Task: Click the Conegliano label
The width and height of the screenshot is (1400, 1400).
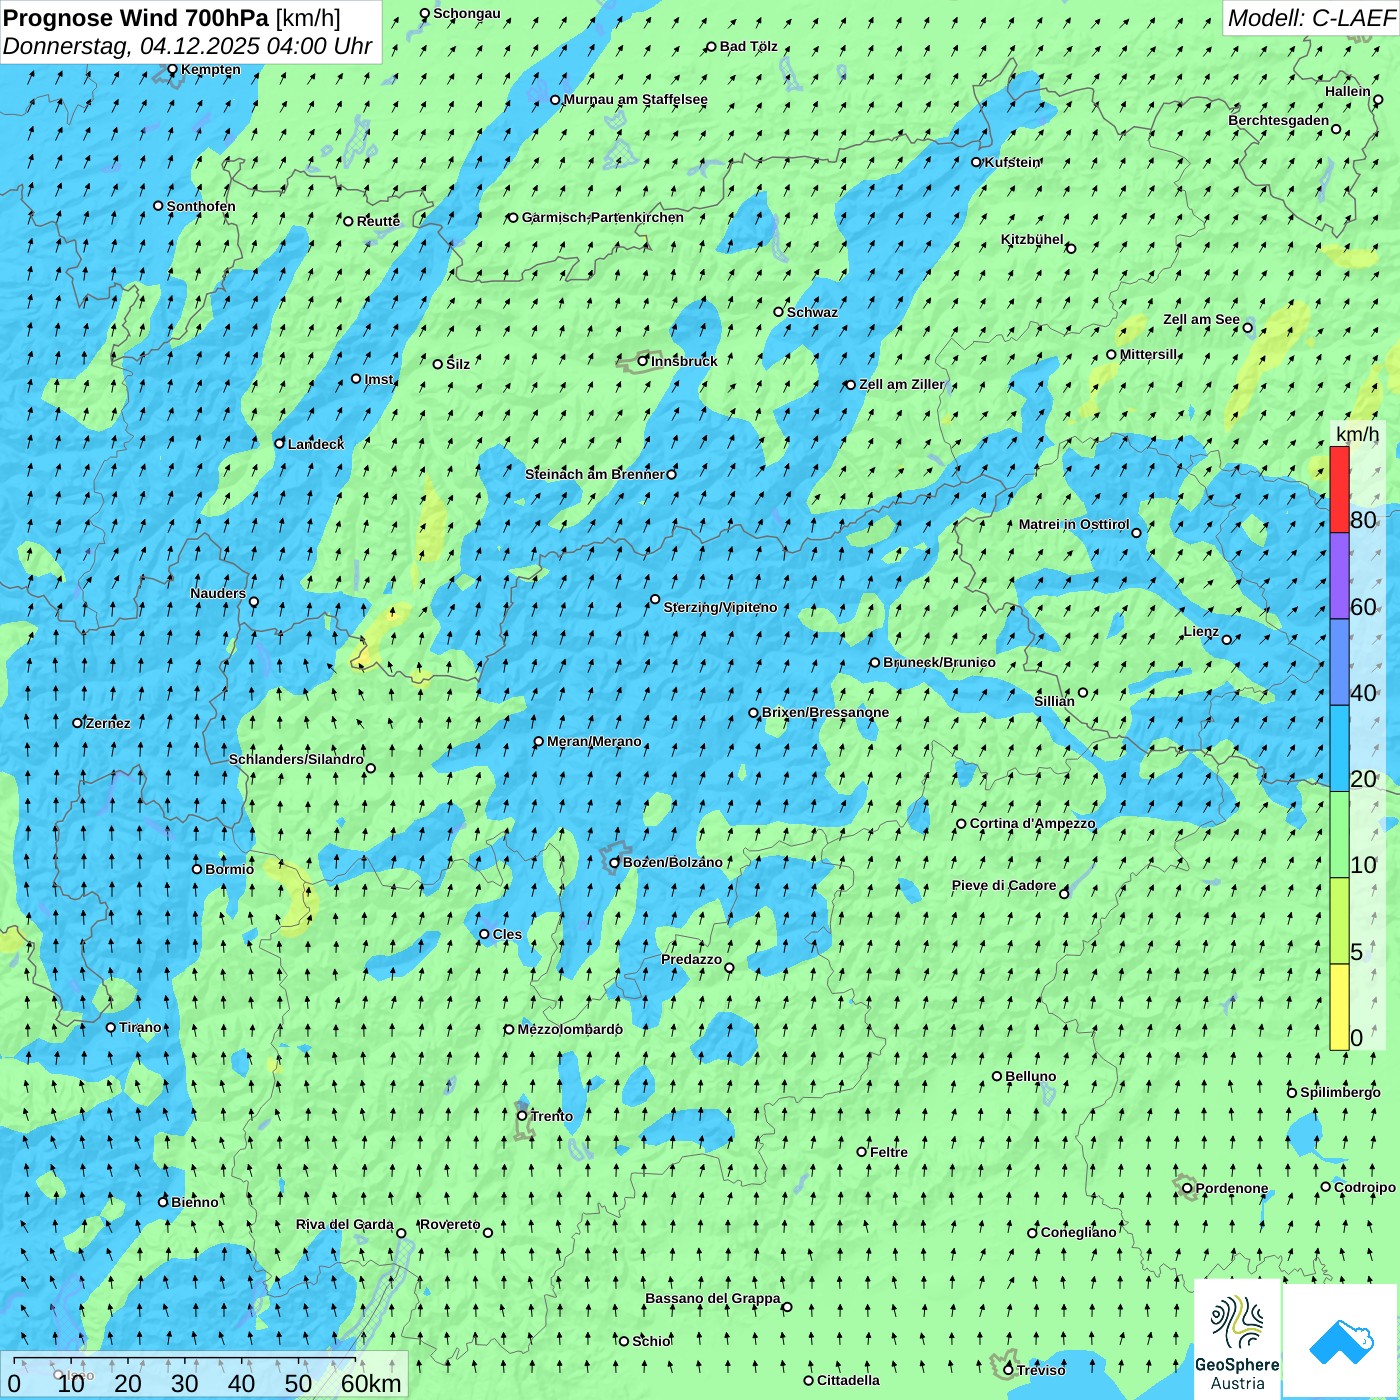Action: 1078,1232
